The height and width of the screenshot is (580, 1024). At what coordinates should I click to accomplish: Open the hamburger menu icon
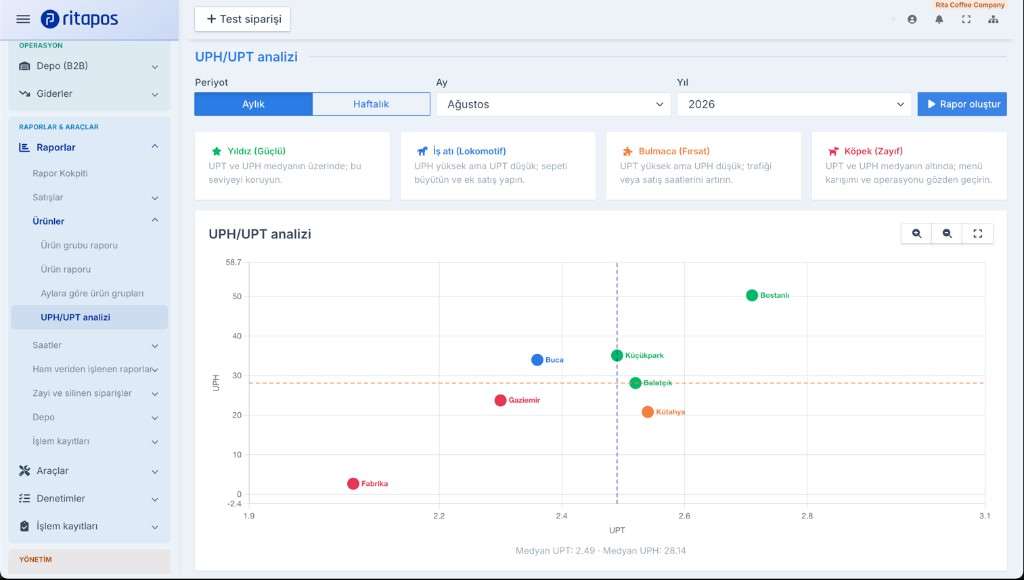pos(23,19)
